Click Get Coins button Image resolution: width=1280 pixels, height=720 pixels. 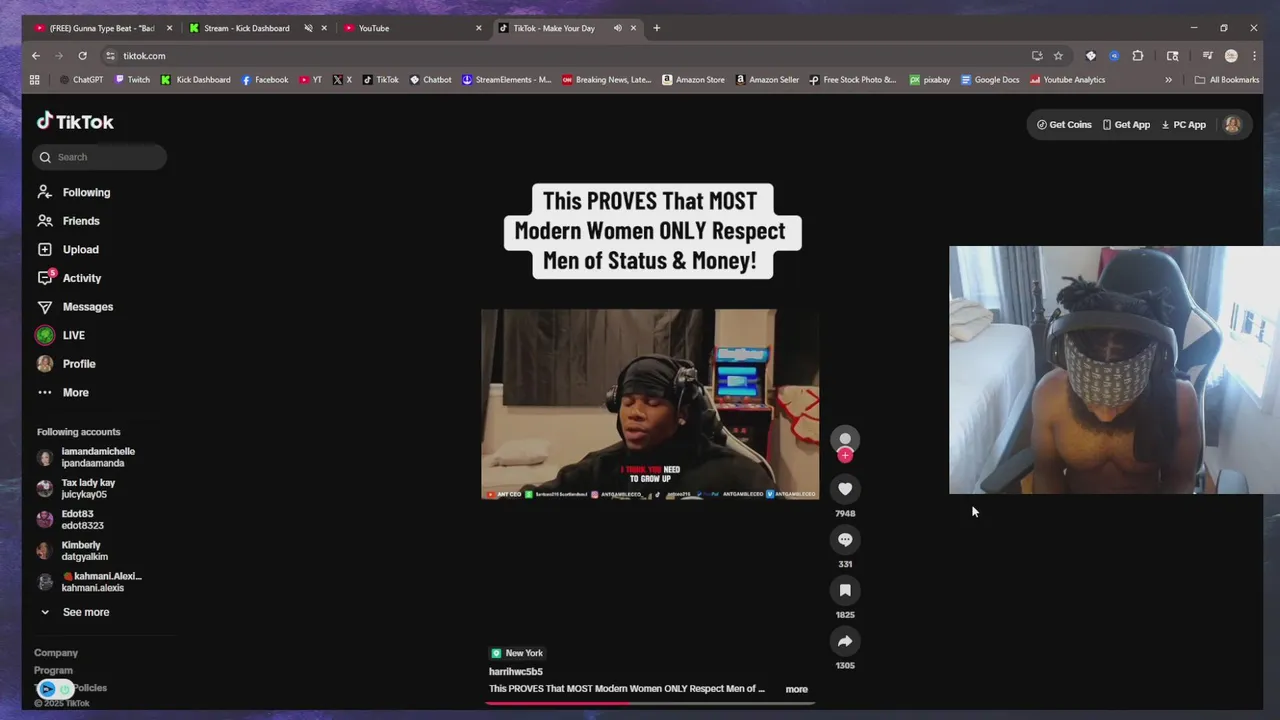pyautogui.click(x=1064, y=125)
